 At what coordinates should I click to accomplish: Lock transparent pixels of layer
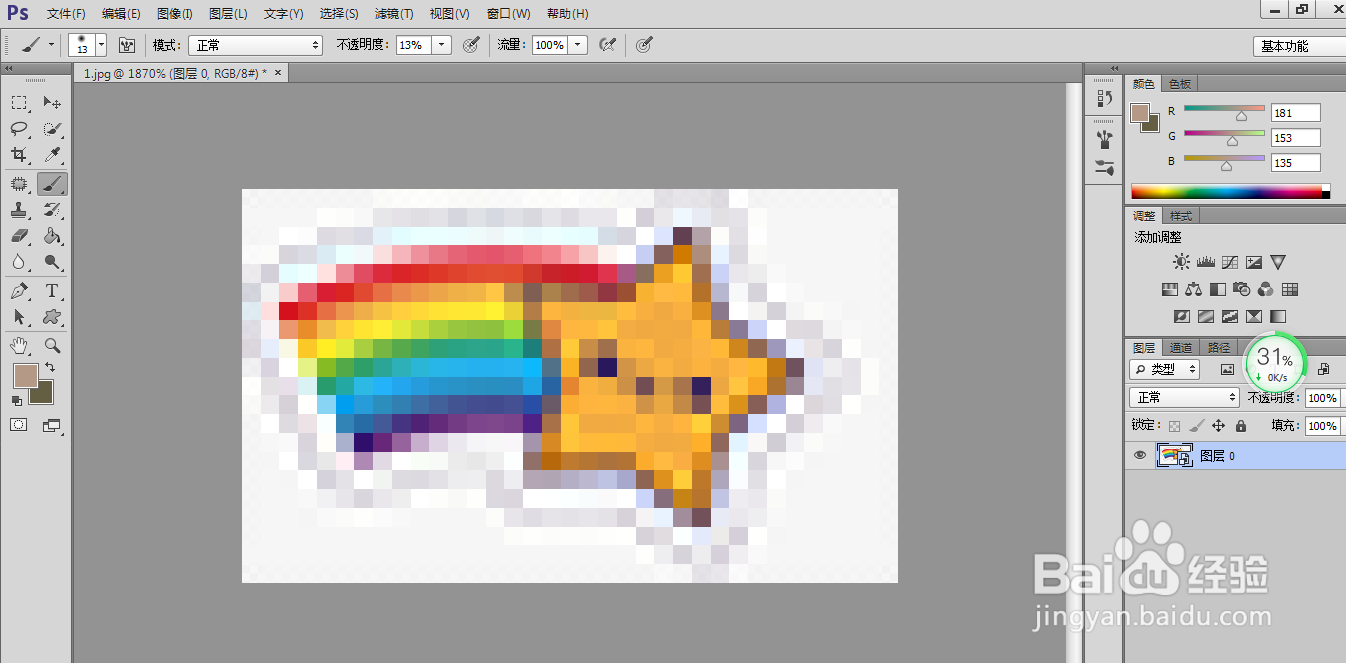click(x=1175, y=426)
